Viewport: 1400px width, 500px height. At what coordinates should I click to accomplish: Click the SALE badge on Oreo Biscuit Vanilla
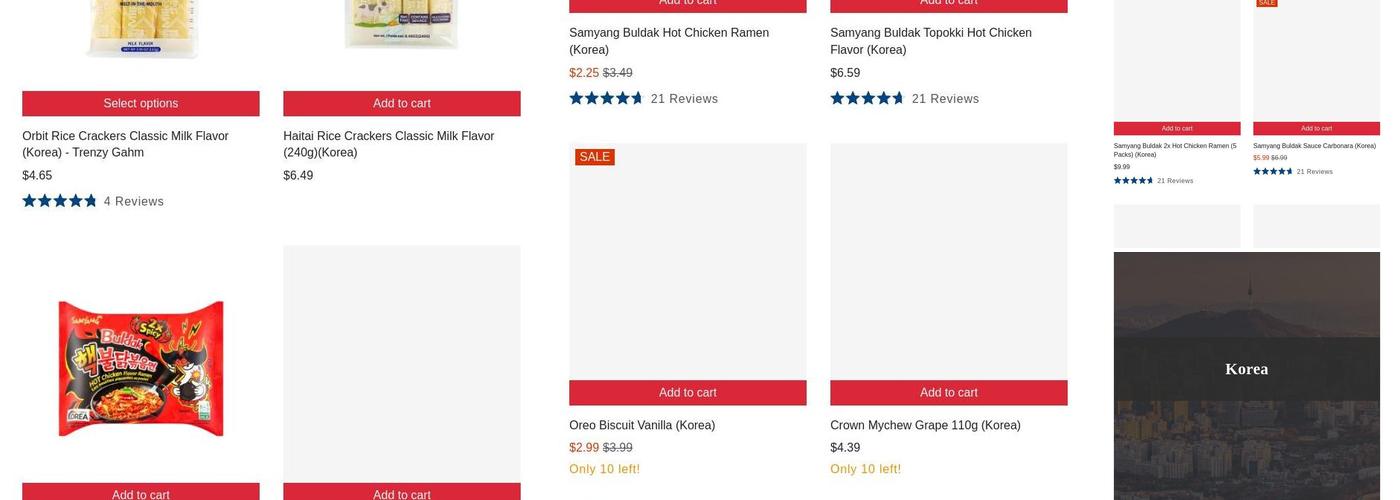pos(594,157)
